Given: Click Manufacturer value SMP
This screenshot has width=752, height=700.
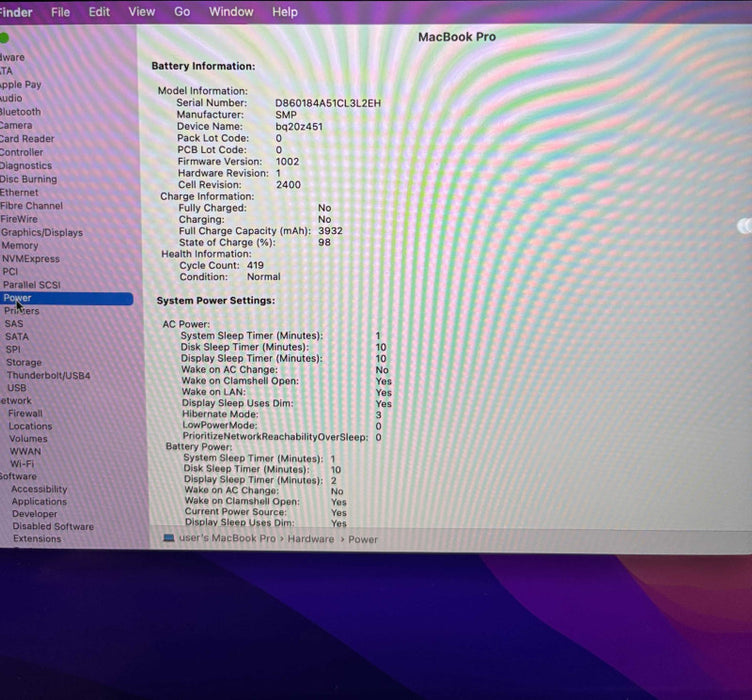Looking at the screenshot, I should tap(286, 115).
